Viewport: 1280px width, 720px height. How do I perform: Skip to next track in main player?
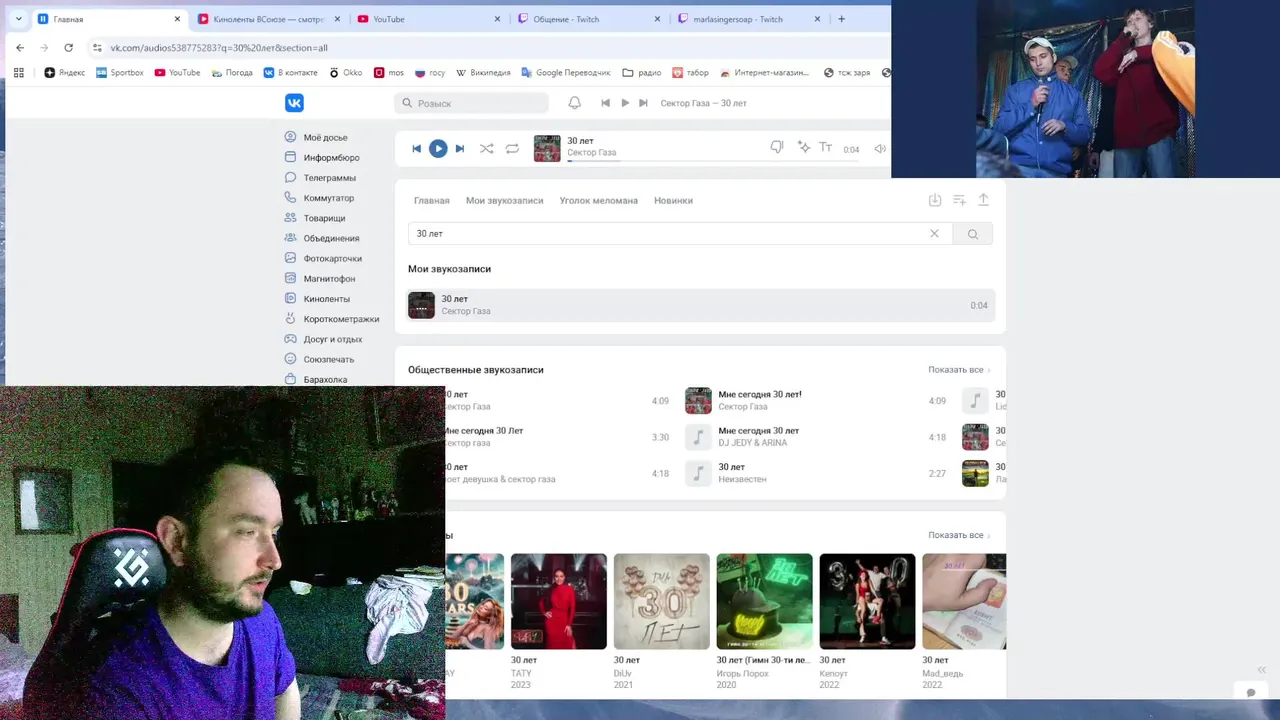click(460, 149)
